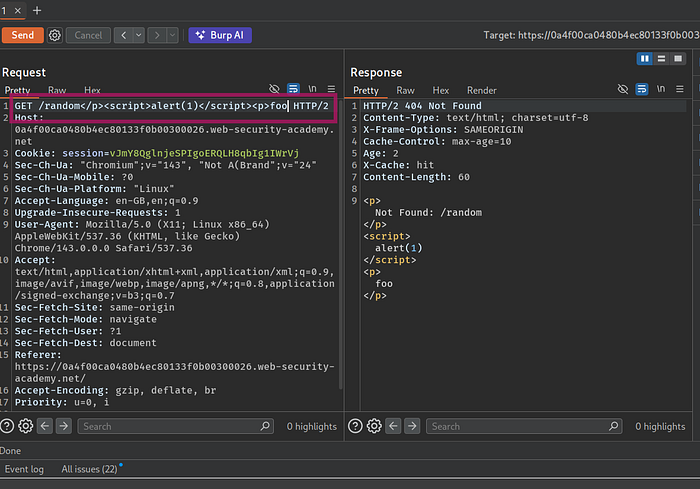Open help for Request search
The width and height of the screenshot is (700, 489).
pos(7,426)
